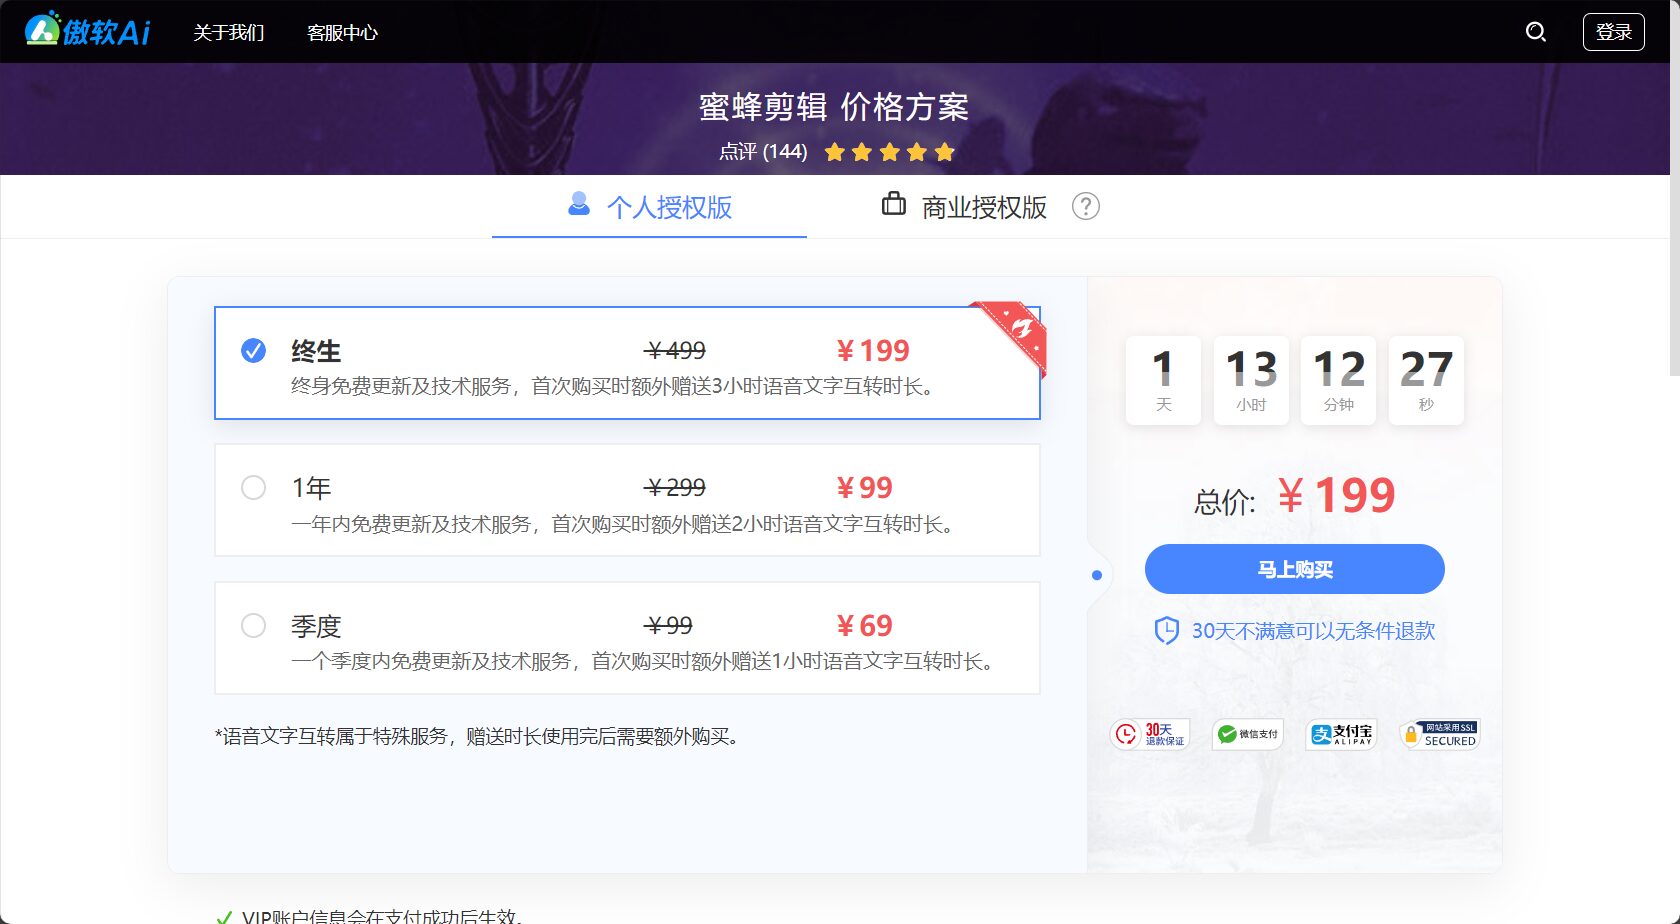The image size is (1680, 924).
Task: Click the 傲软Ai logo
Action: [87, 31]
